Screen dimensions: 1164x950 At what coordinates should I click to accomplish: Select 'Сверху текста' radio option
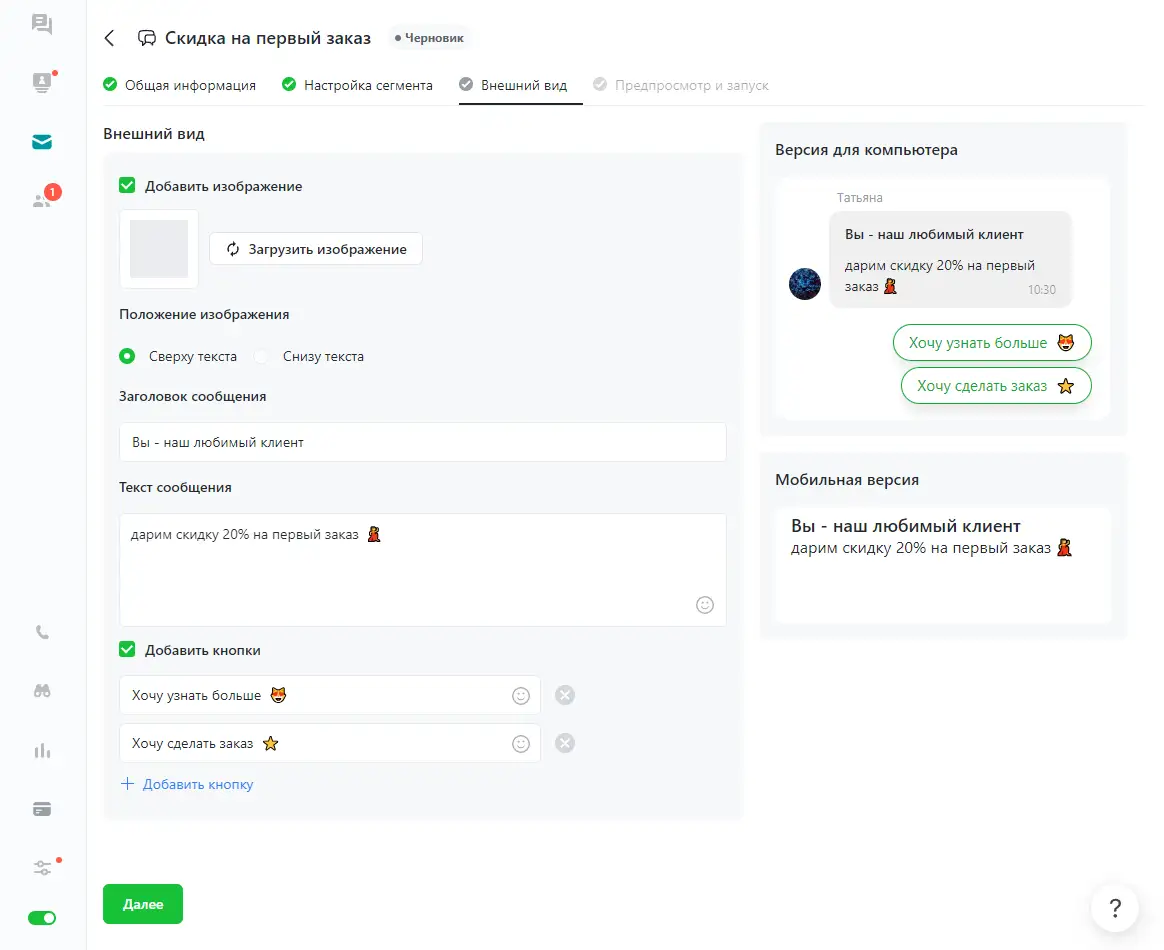pos(127,356)
